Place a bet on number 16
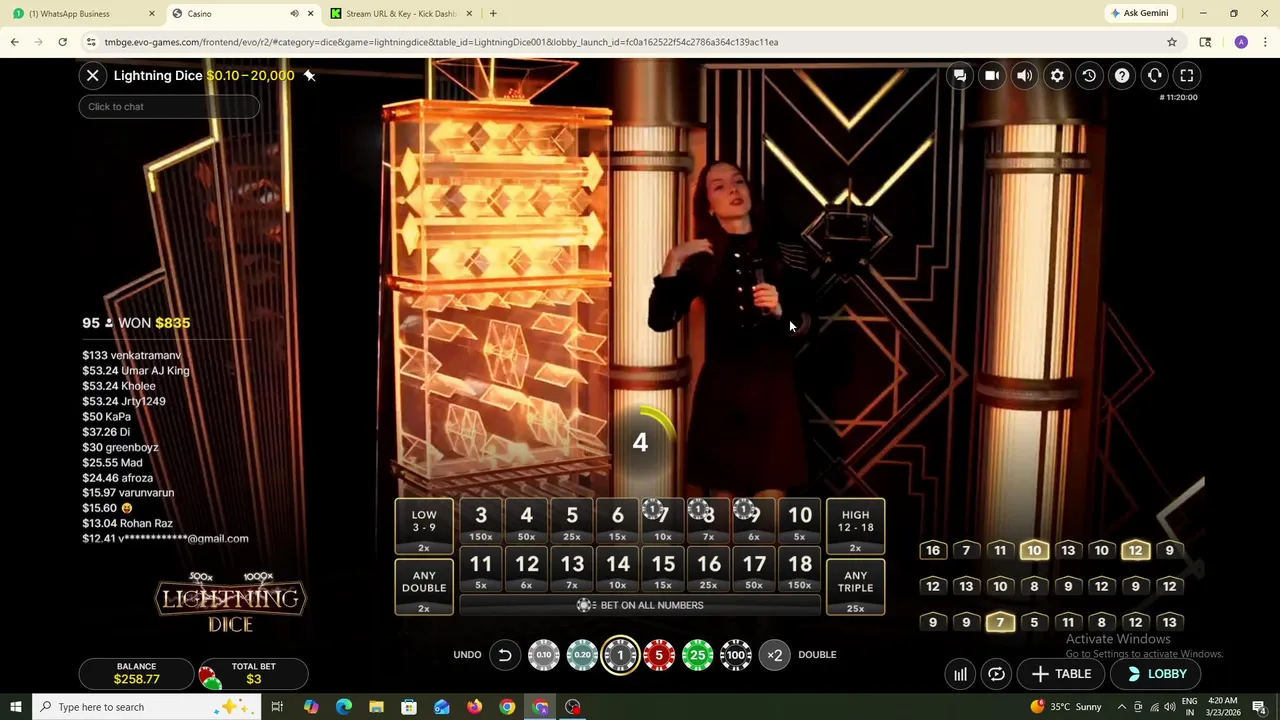Viewport: 1280px width, 720px height. pyautogui.click(x=708, y=570)
